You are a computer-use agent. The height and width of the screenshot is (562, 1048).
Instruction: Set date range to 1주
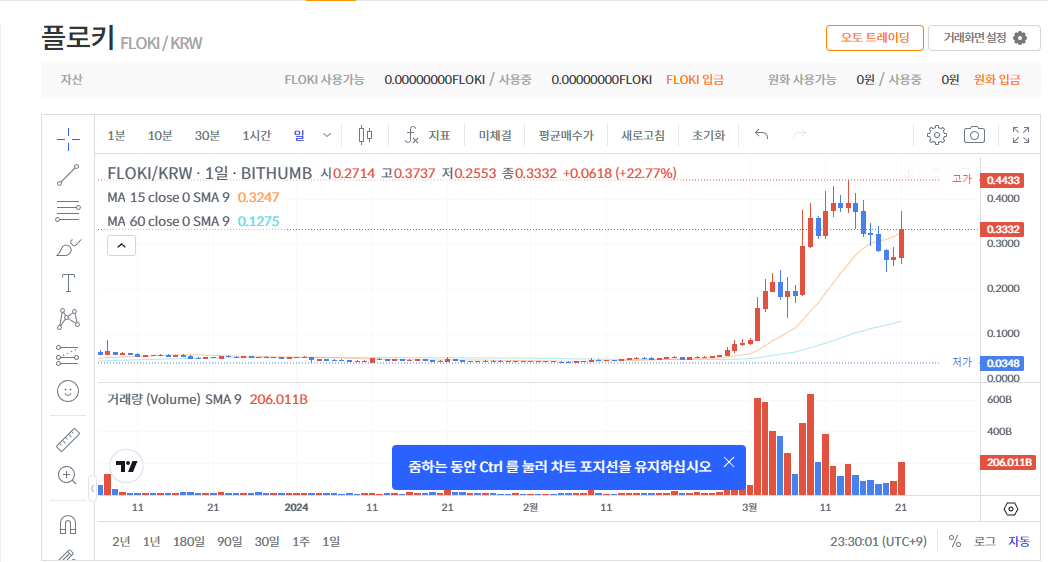301,541
